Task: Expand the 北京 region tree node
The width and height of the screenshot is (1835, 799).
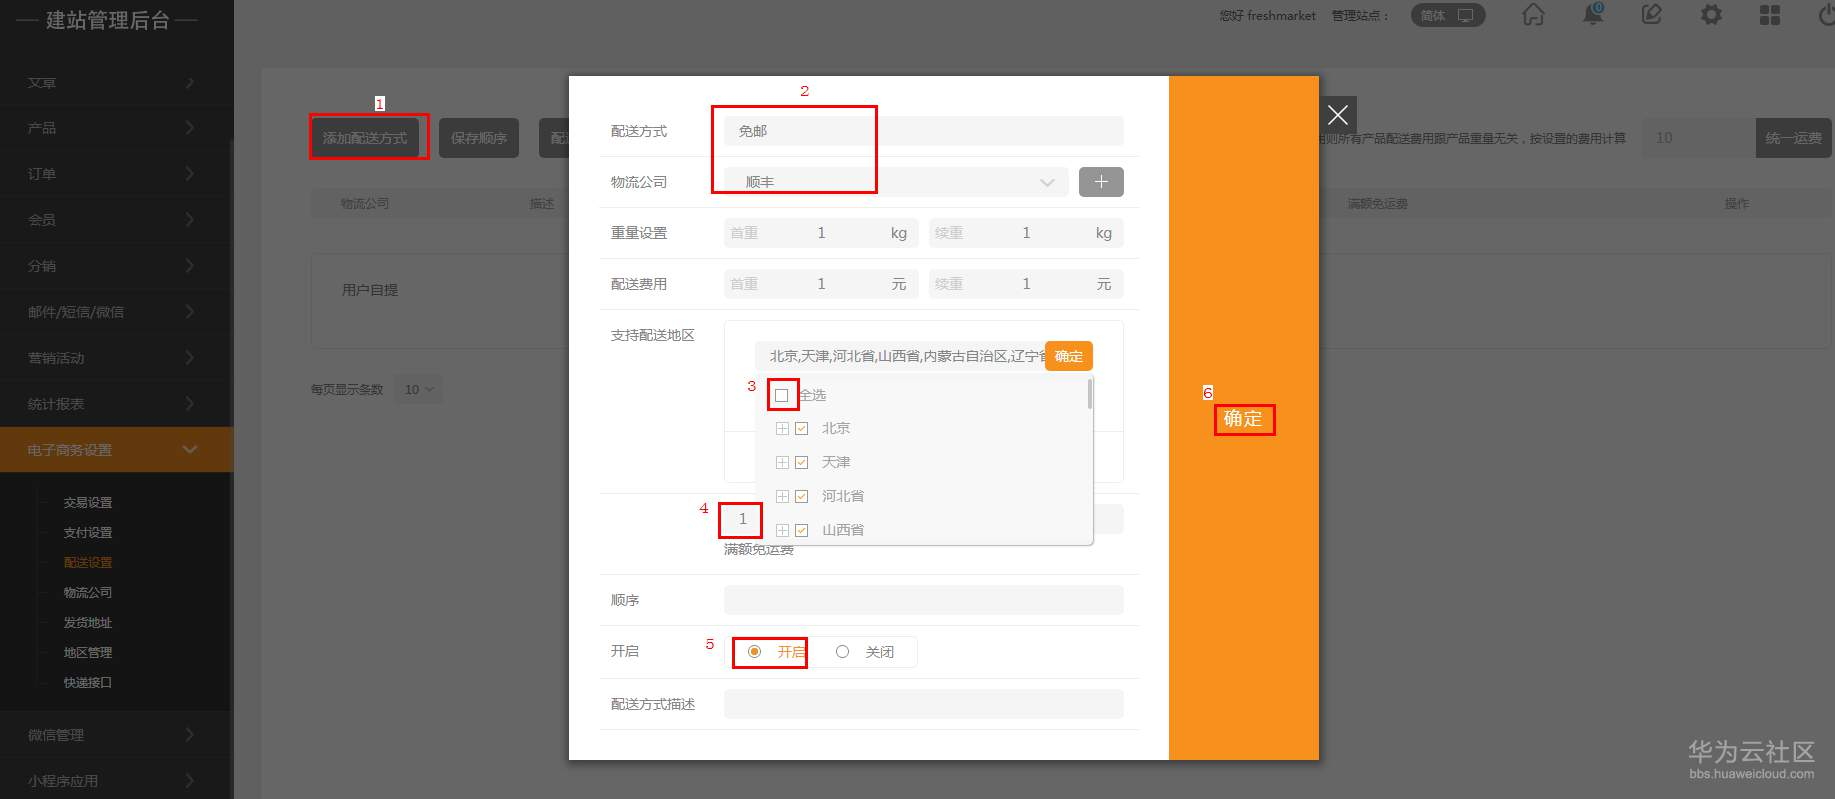Action: [x=782, y=428]
